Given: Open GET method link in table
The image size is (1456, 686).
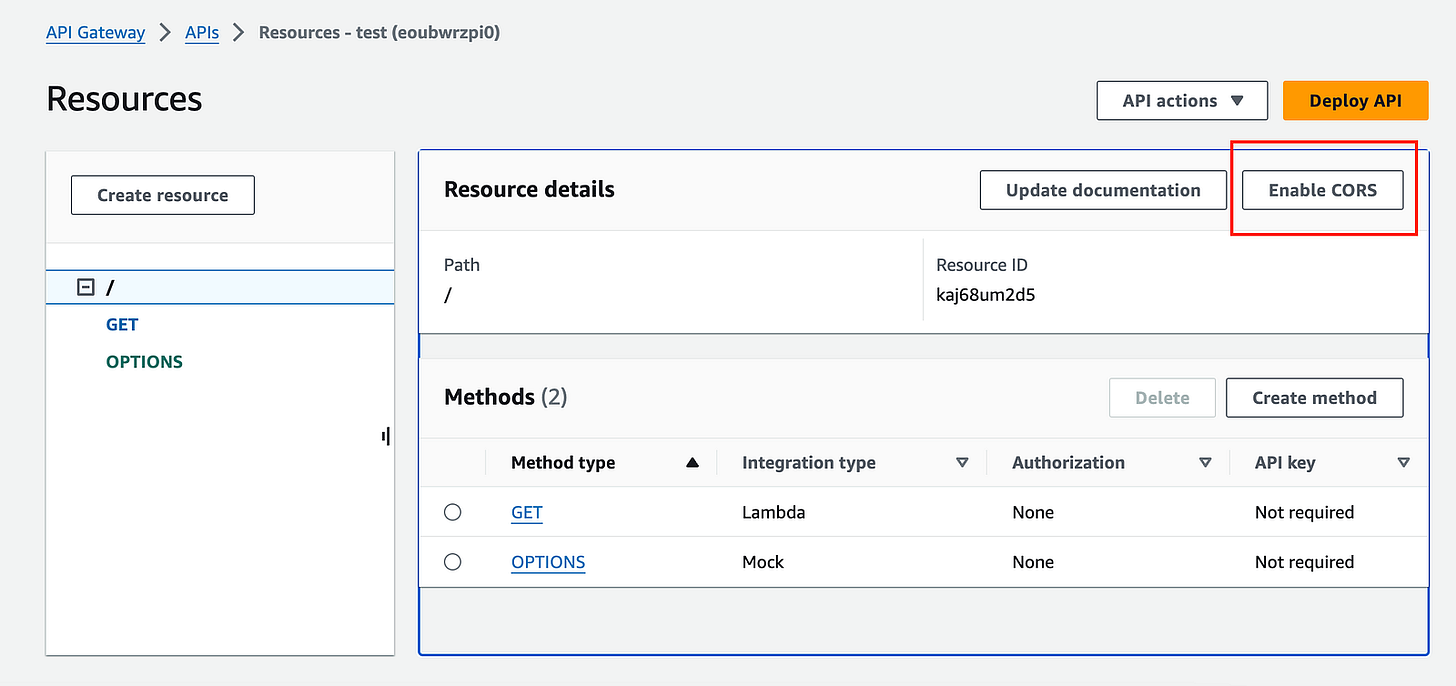Looking at the screenshot, I should (x=527, y=513).
